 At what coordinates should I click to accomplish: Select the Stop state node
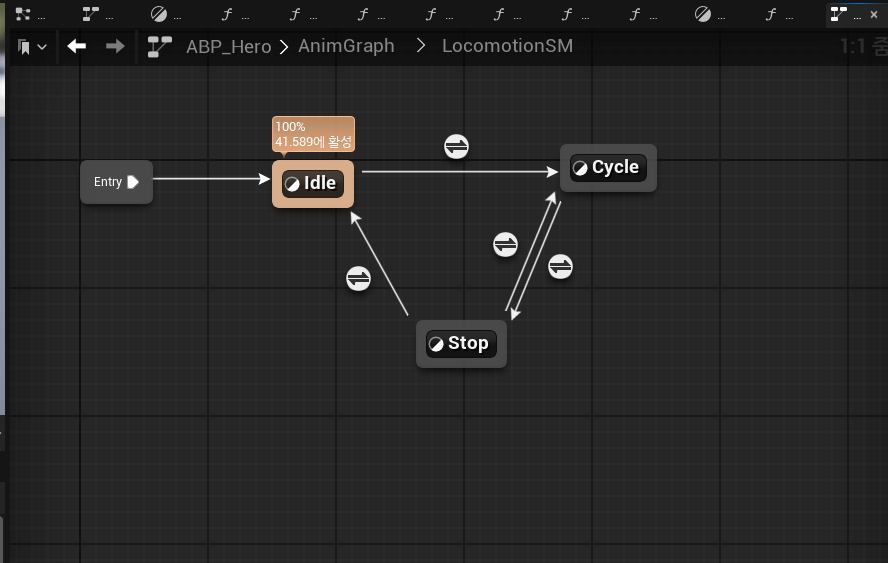click(x=462, y=344)
